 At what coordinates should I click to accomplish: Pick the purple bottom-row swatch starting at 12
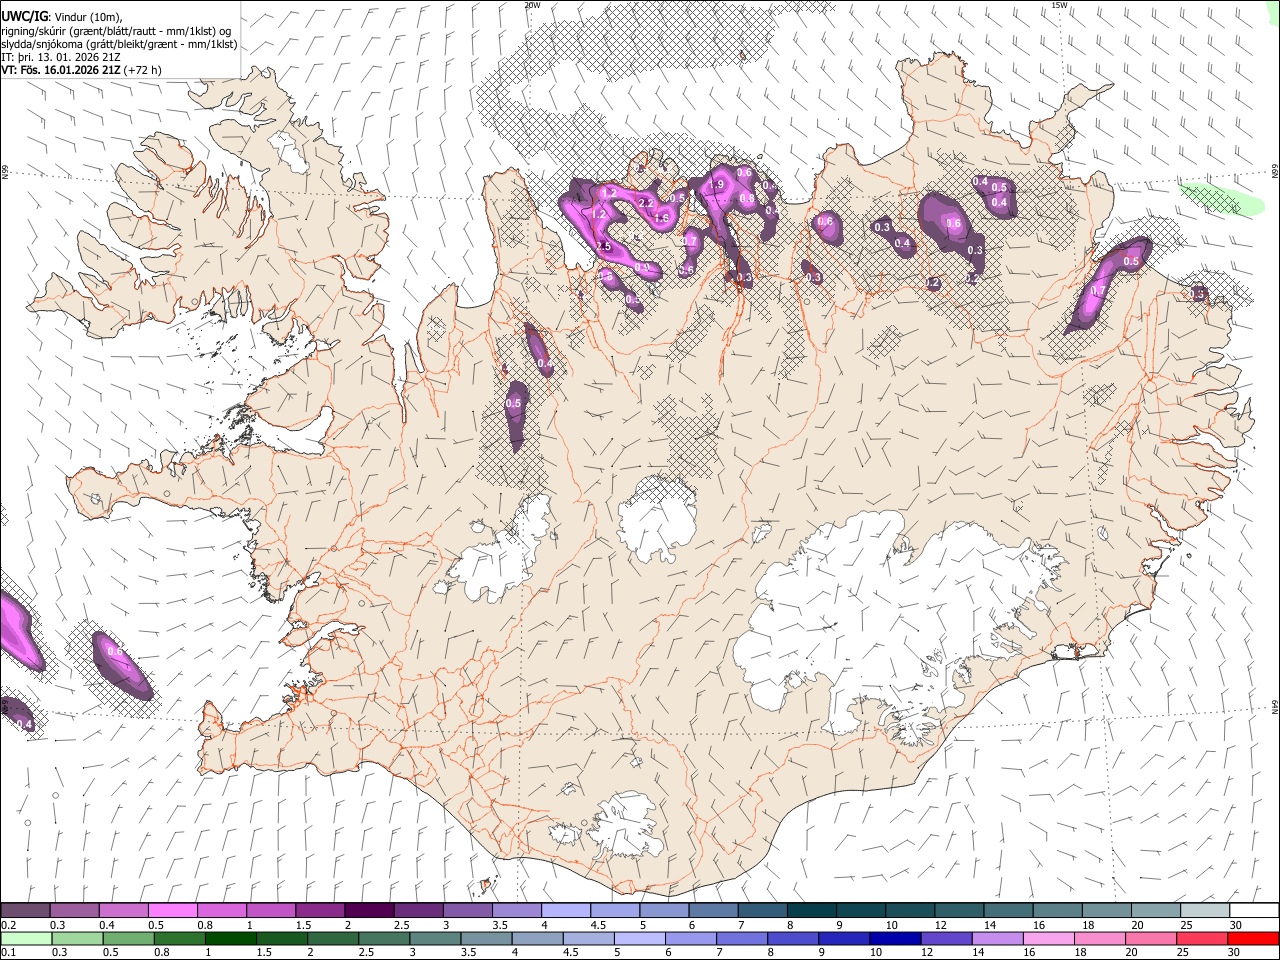945,939
